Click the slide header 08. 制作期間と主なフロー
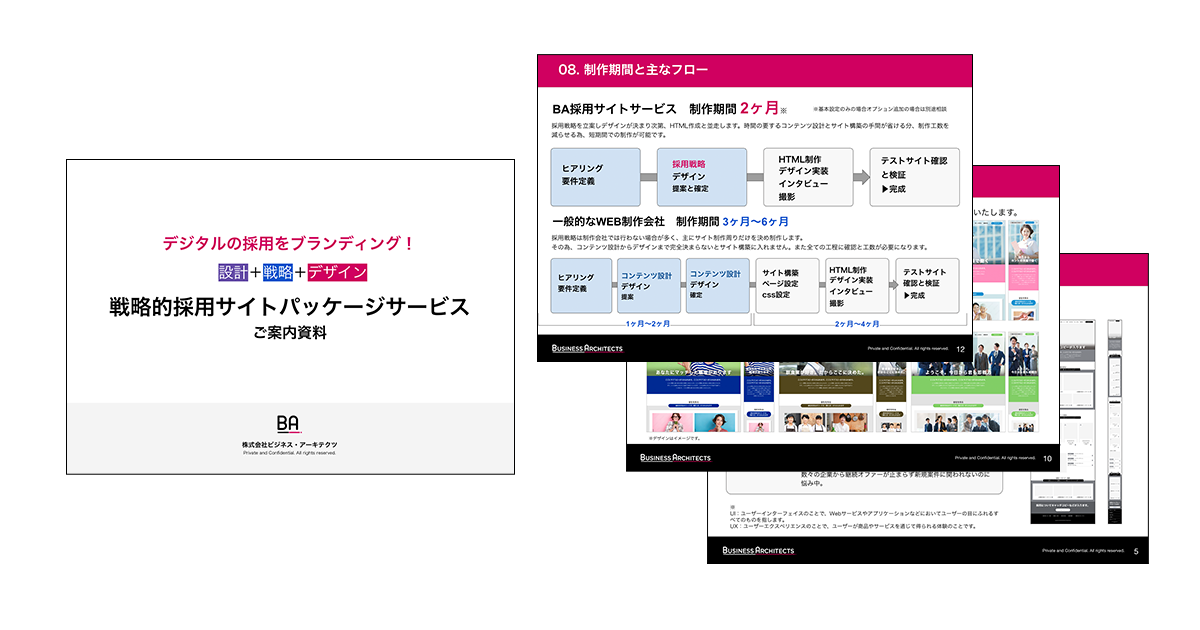The width and height of the screenshot is (1200, 630). [633, 69]
